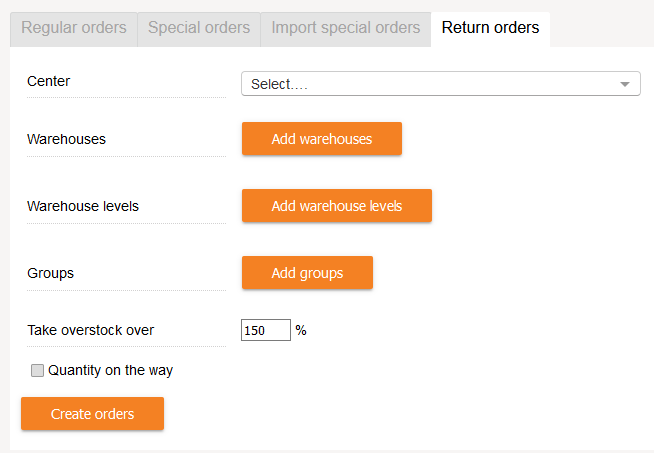654x453 pixels.
Task: Focus the overstock percentage input field
Action: [265, 330]
